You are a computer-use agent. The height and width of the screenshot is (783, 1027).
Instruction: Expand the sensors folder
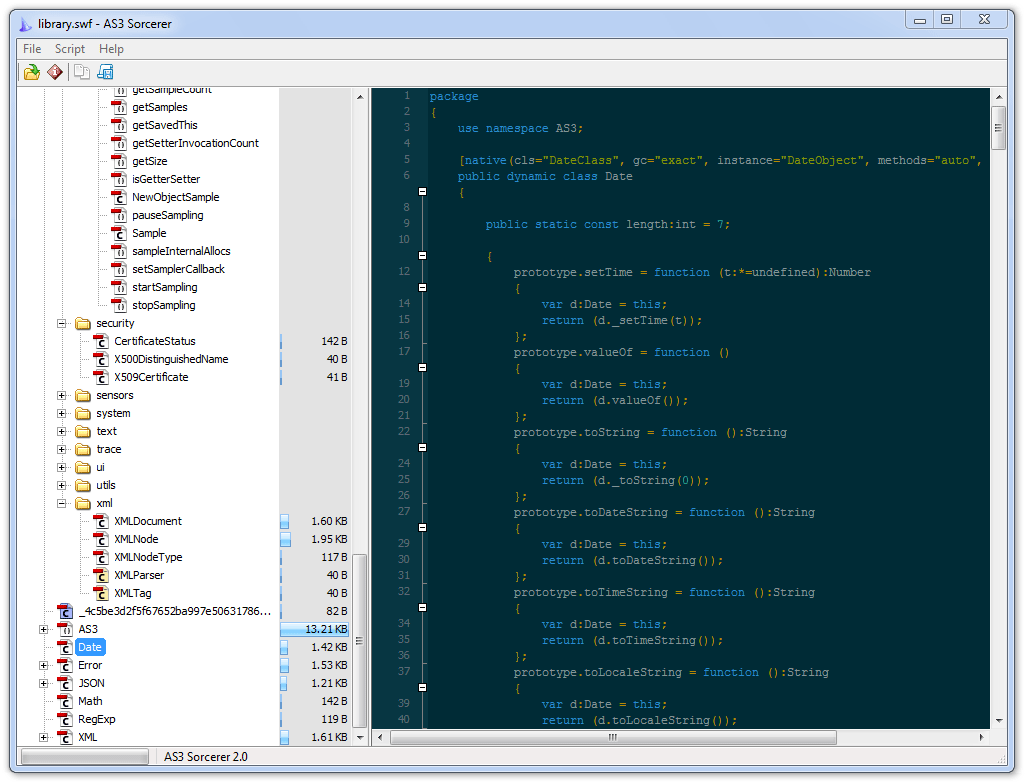[x=62, y=395]
